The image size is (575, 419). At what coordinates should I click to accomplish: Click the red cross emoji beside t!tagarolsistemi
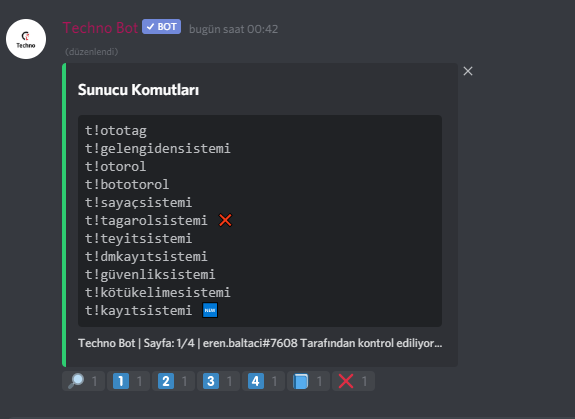pos(225,220)
